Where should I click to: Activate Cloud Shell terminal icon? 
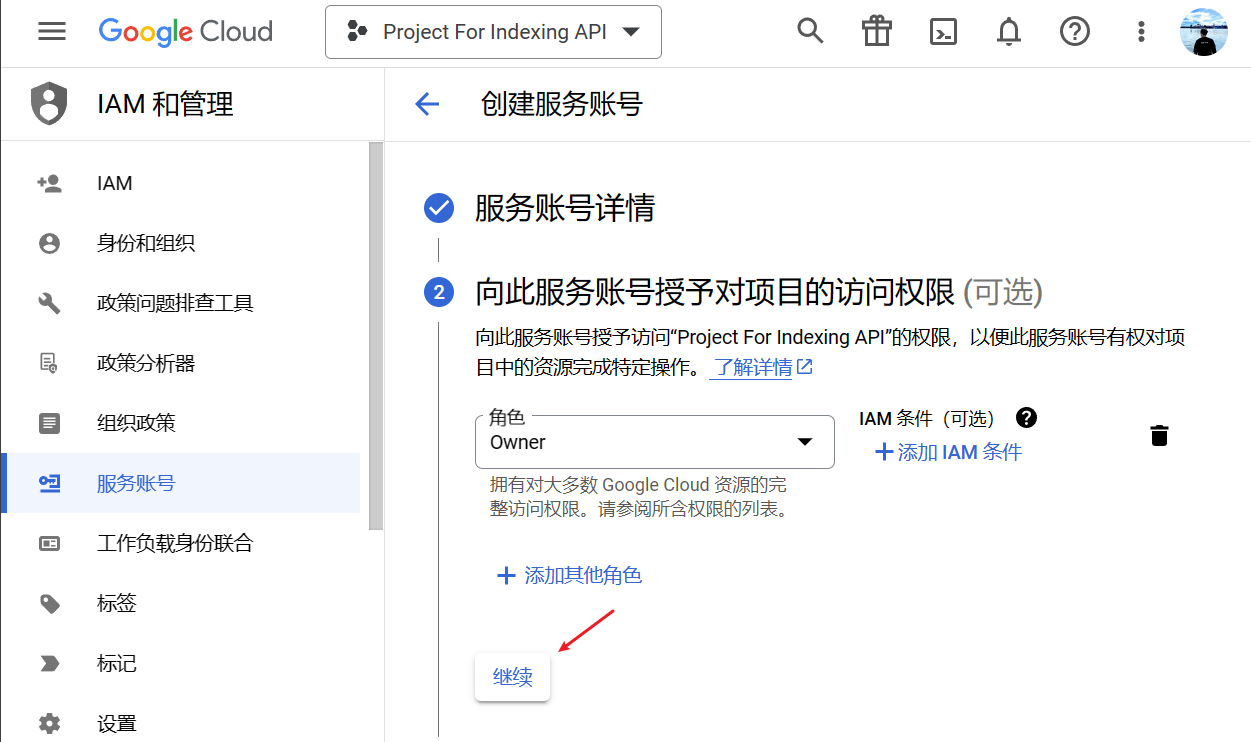click(943, 31)
